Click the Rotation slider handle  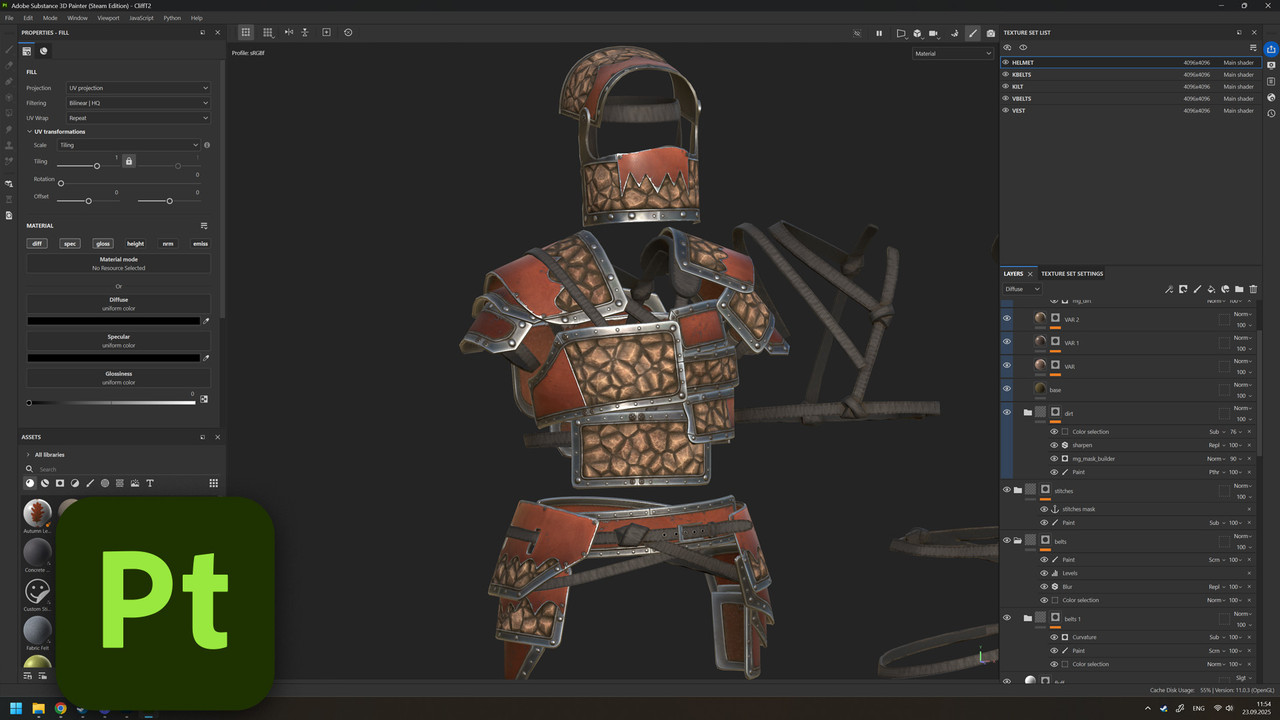pyautogui.click(x=61, y=183)
